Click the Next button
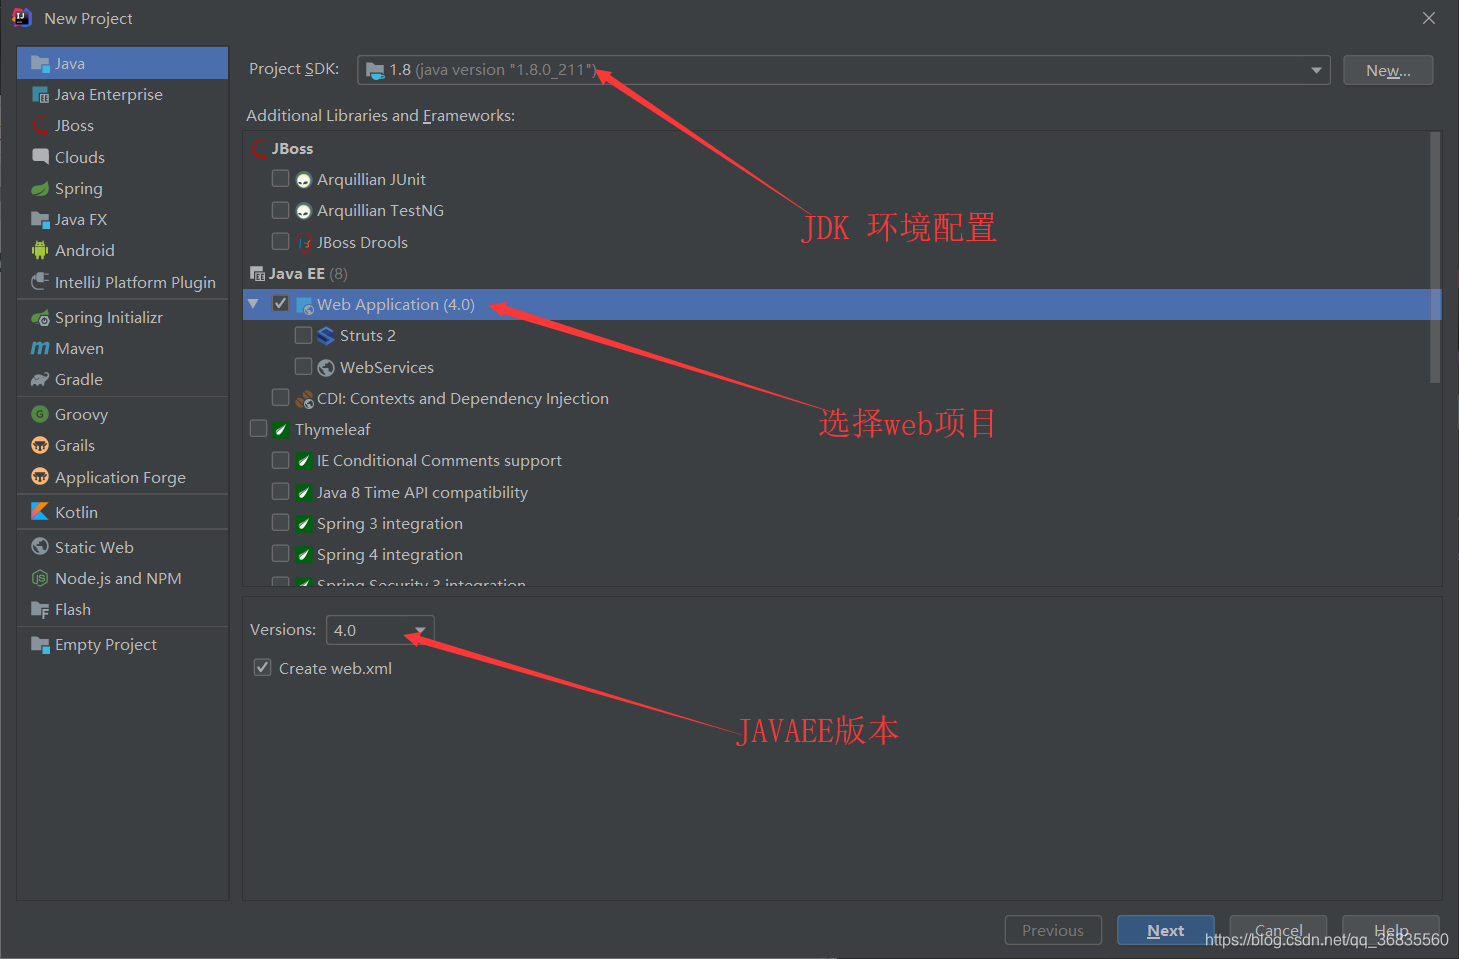The width and height of the screenshot is (1459, 959). 1166,930
